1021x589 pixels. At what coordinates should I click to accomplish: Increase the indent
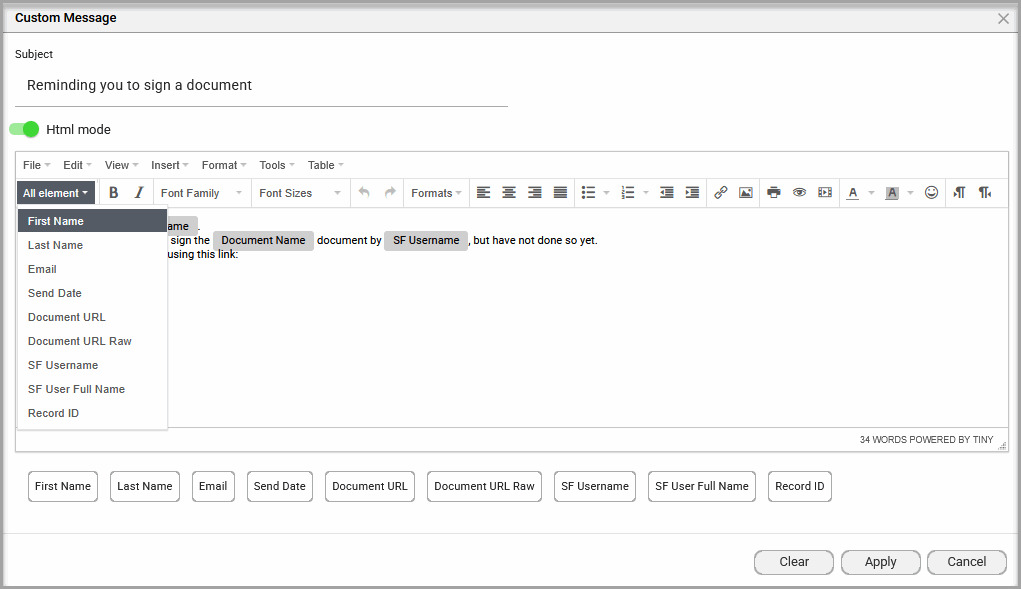tap(692, 193)
